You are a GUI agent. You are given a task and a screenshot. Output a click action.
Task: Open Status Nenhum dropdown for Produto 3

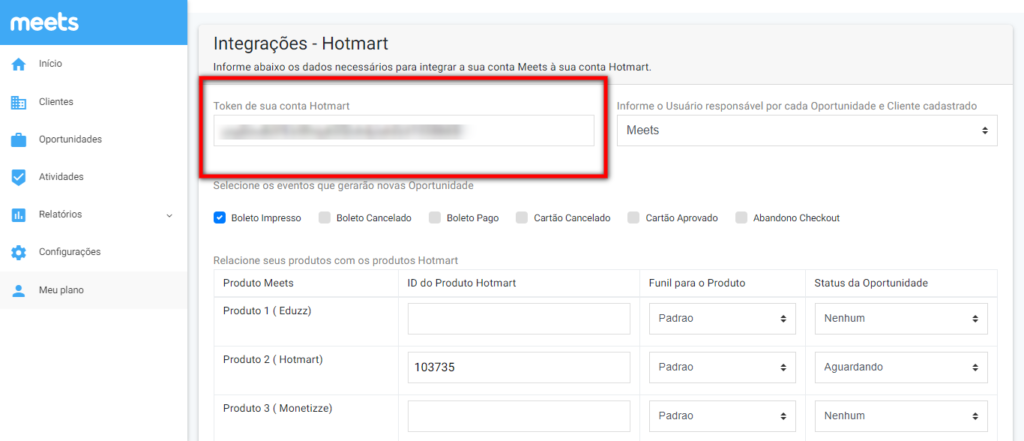click(x=901, y=416)
